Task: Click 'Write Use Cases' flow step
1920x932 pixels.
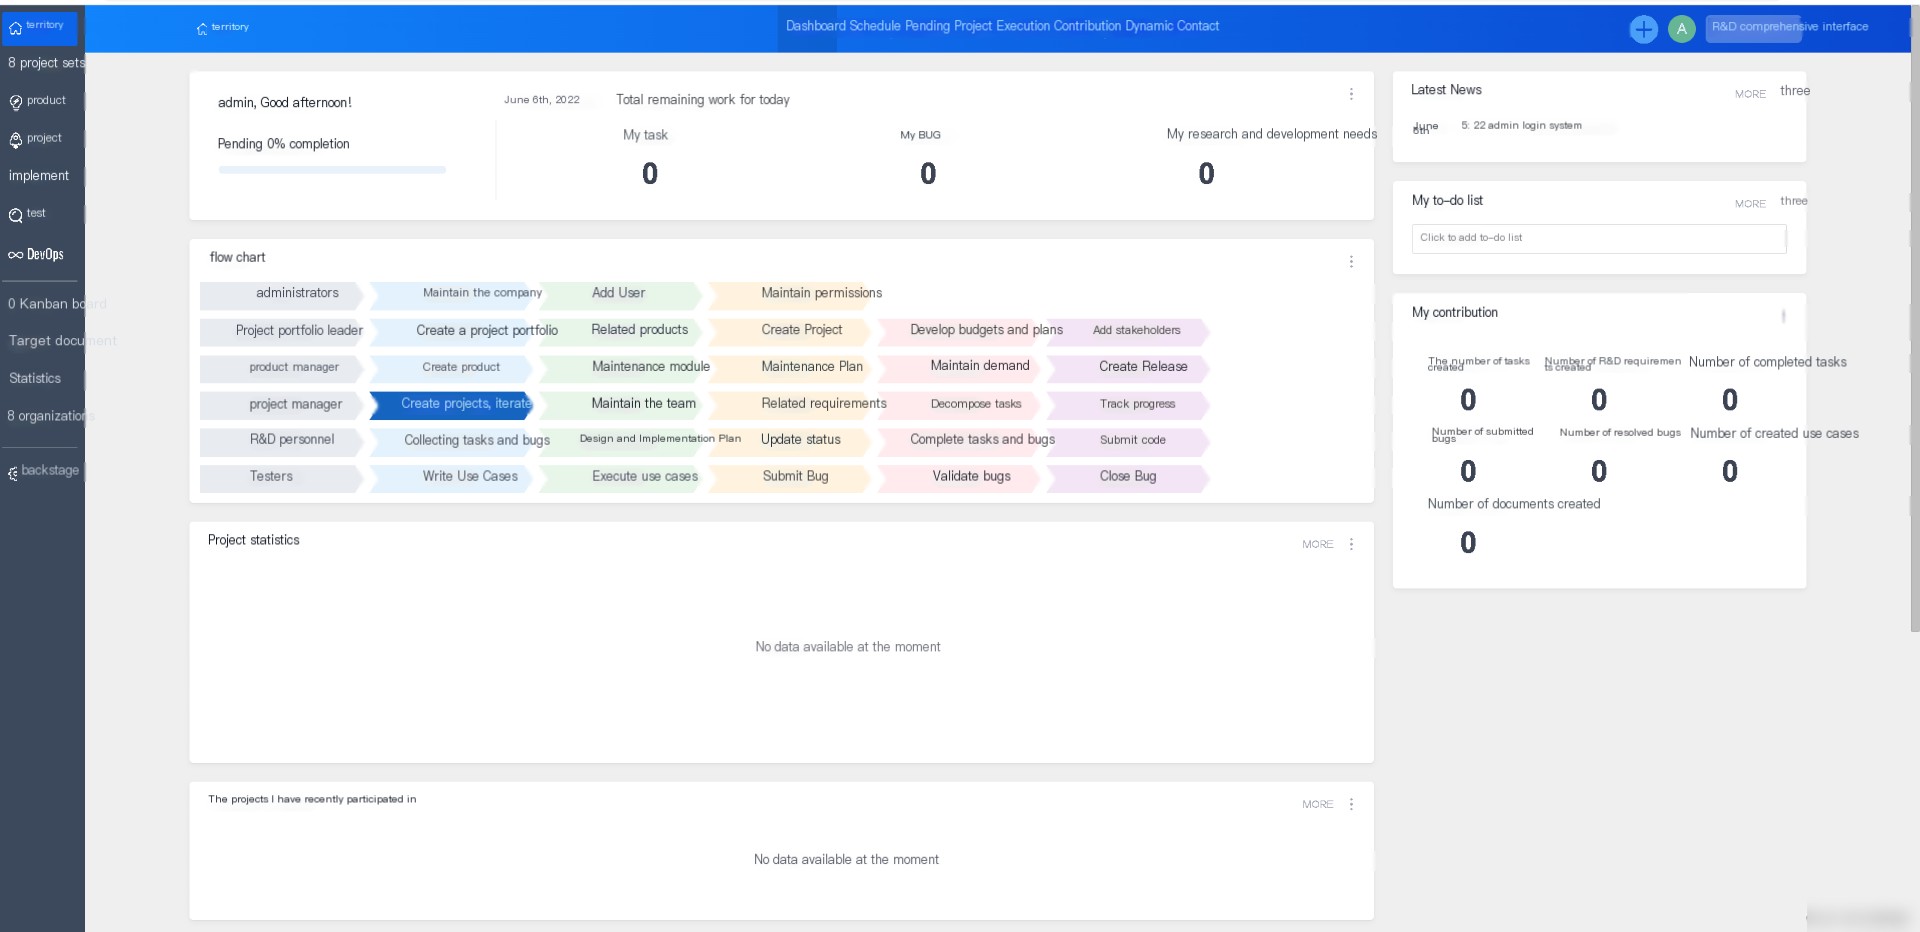Action: click(x=451, y=477)
